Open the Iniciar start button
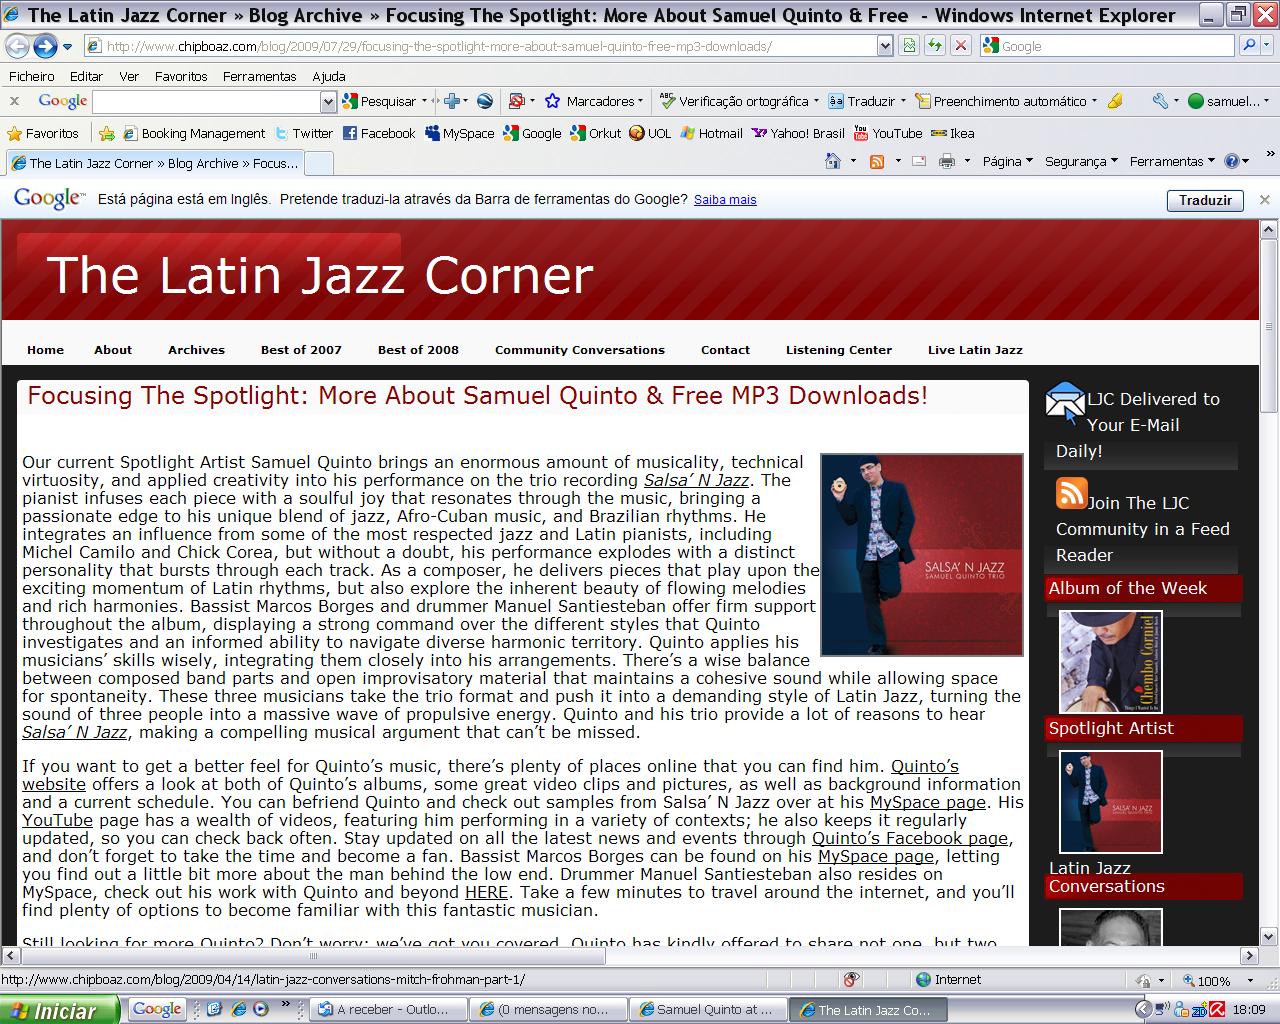This screenshot has height=1024, width=1280. [60, 1010]
